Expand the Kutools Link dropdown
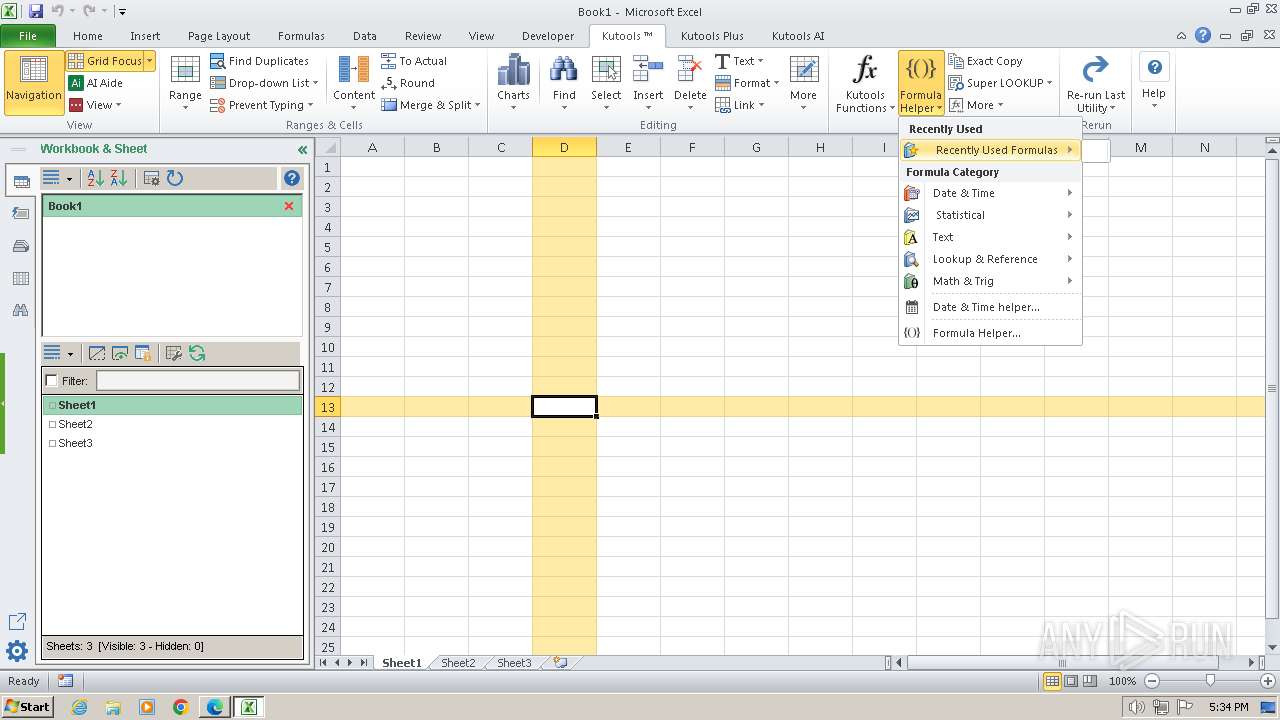 [x=739, y=105]
